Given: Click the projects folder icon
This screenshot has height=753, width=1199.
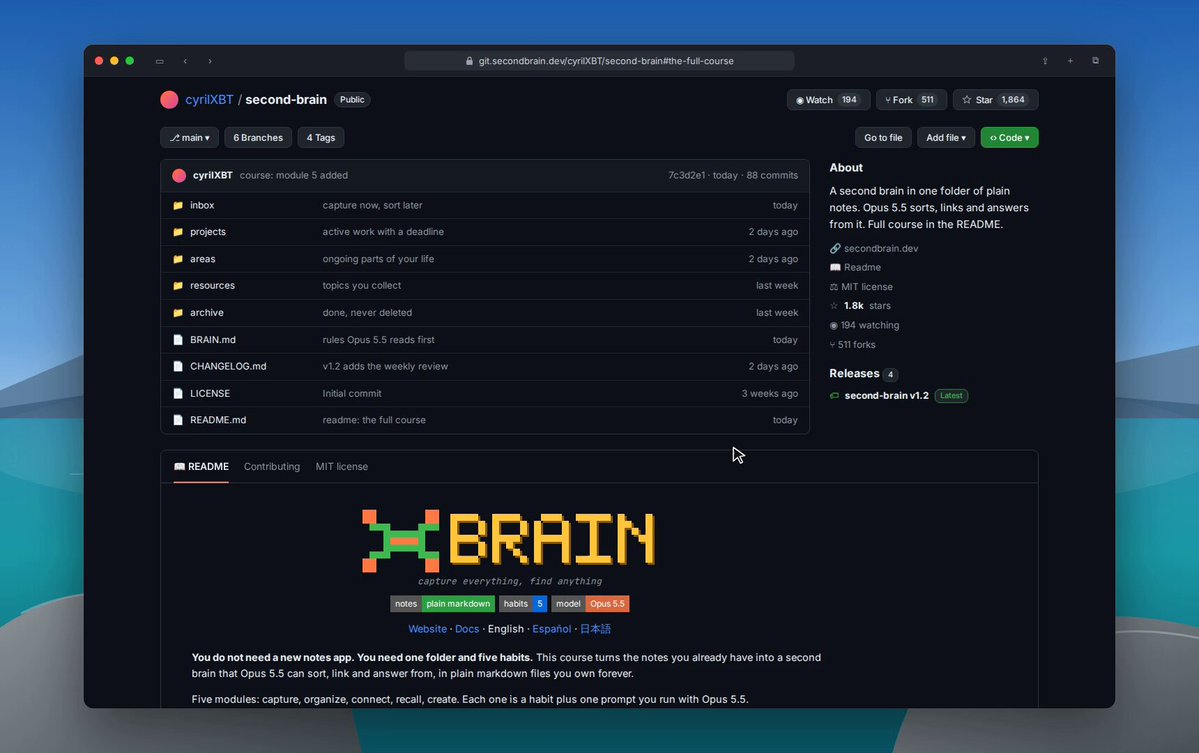Looking at the screenshot, I should [178, 232].
